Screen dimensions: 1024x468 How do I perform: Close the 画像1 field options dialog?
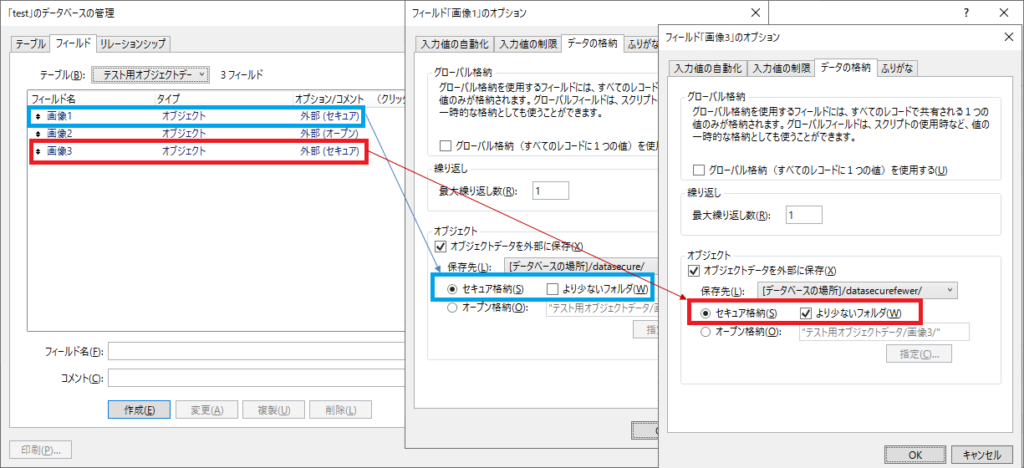pyautogui.click(x=755, y=12)
